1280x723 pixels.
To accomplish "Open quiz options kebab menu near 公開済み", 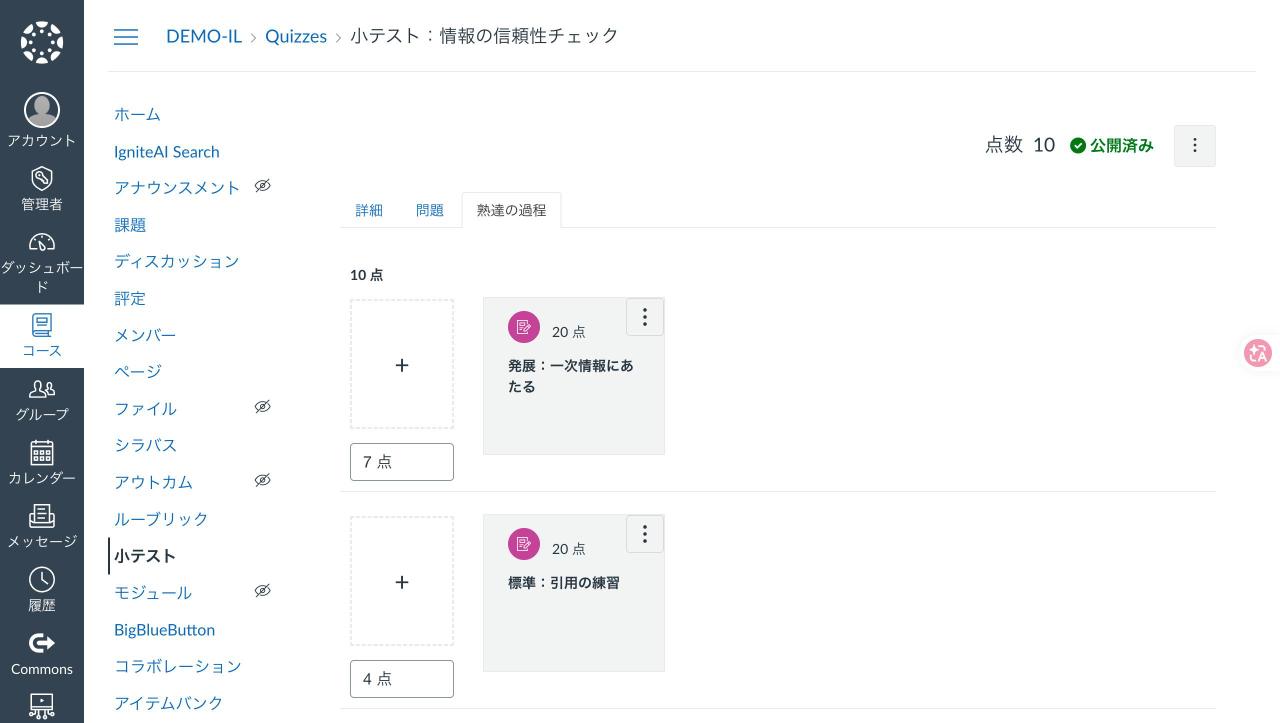I will (x=1194, y=146).
